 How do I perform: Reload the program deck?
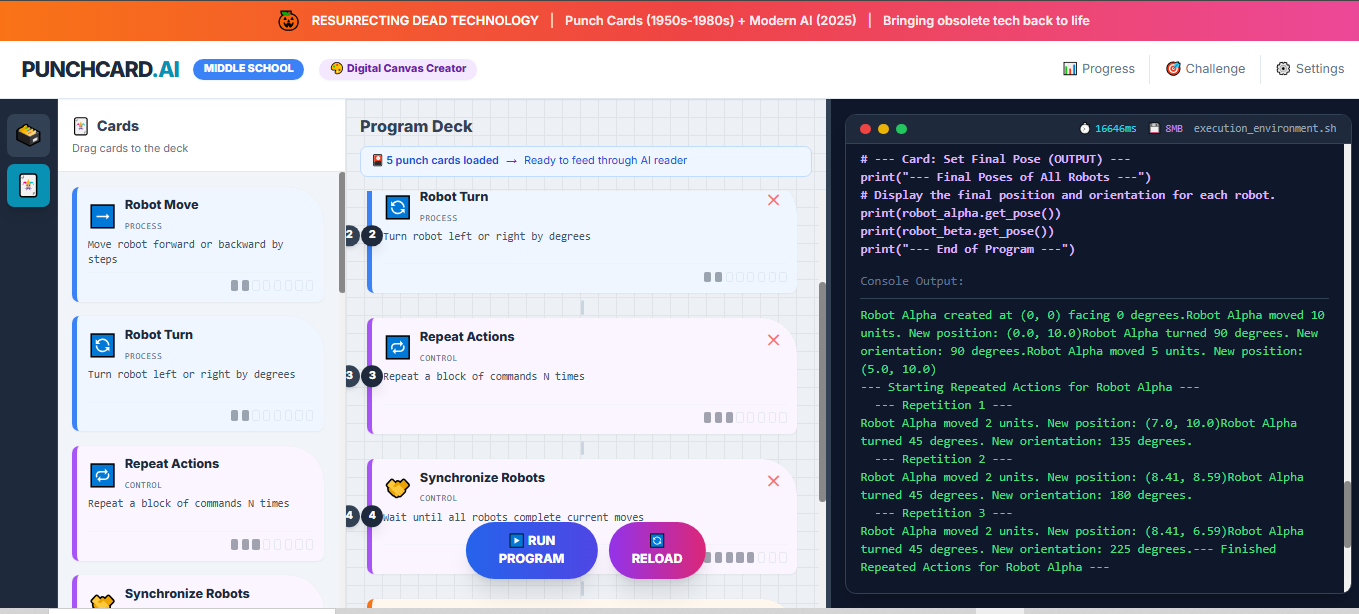pyautogui.click(x=657, y=550)
